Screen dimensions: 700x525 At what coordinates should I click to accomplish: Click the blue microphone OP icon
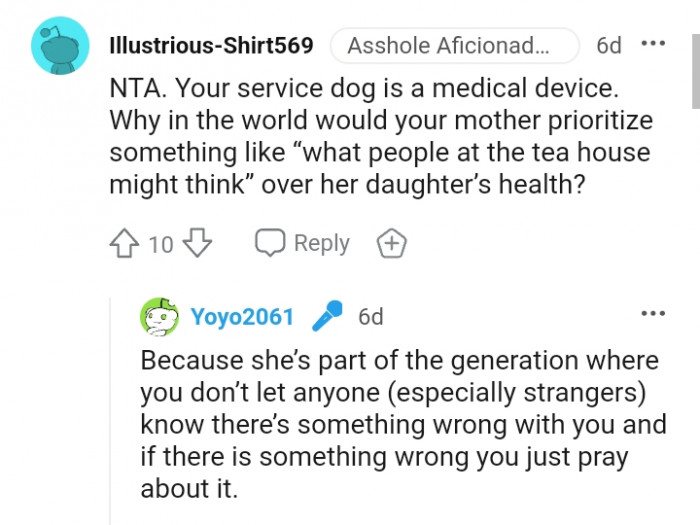(327, 317)
